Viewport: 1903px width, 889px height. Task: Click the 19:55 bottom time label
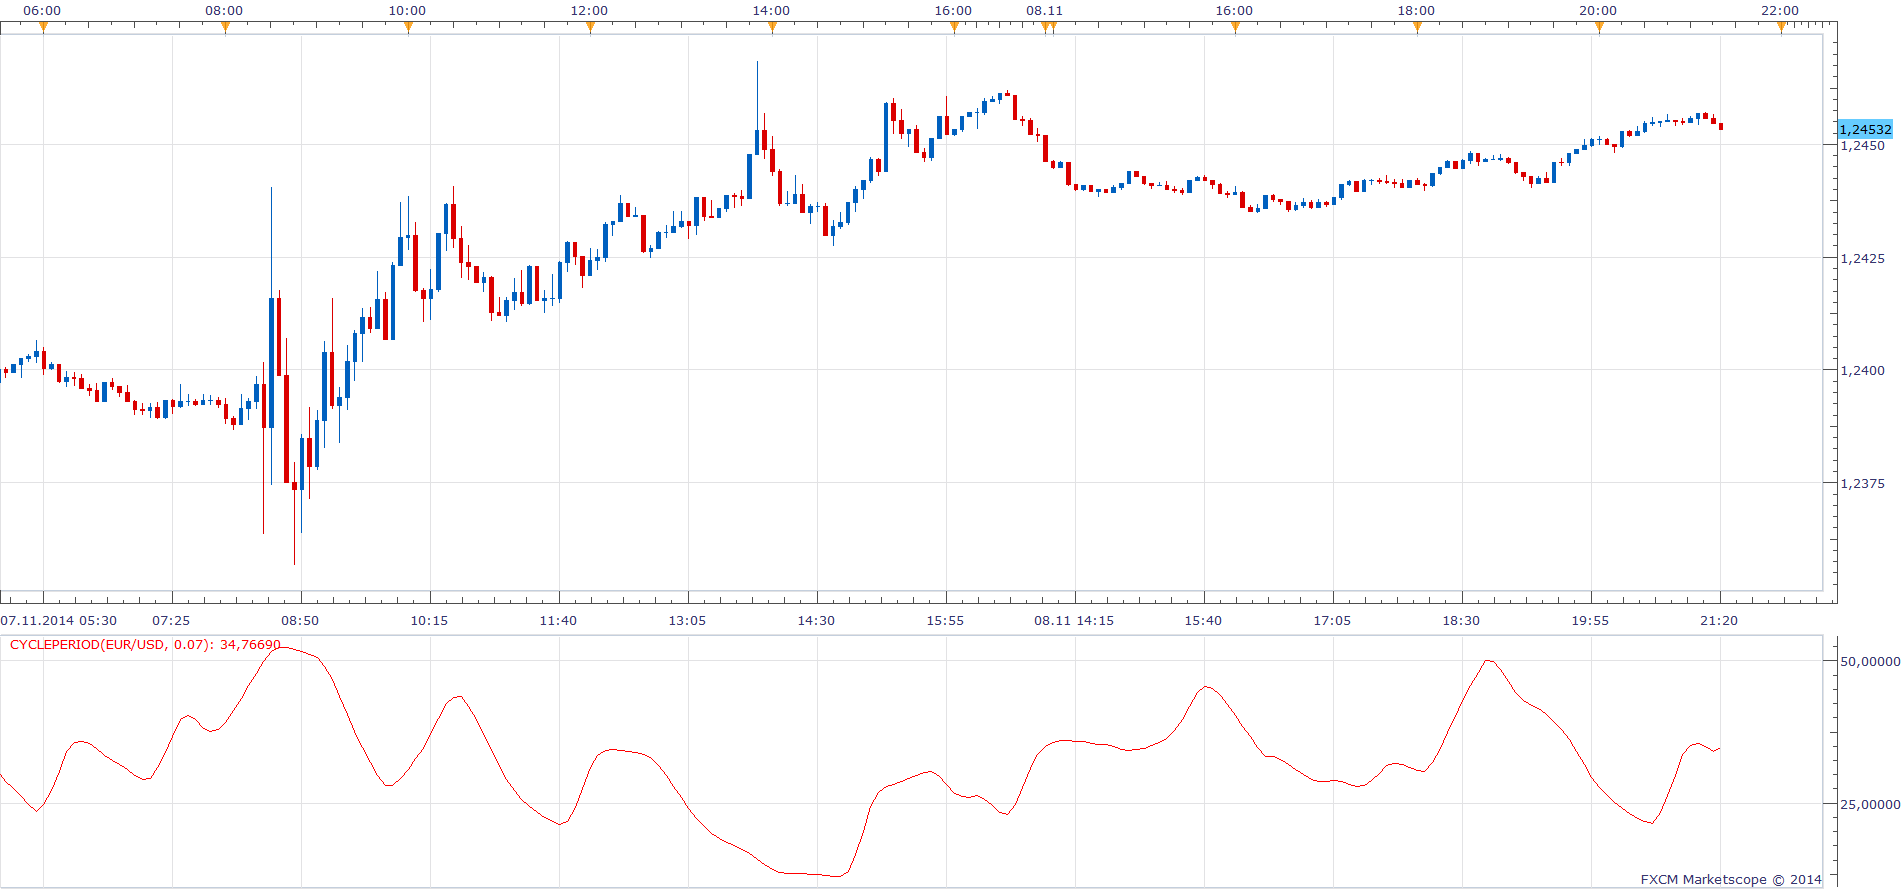1590,620
